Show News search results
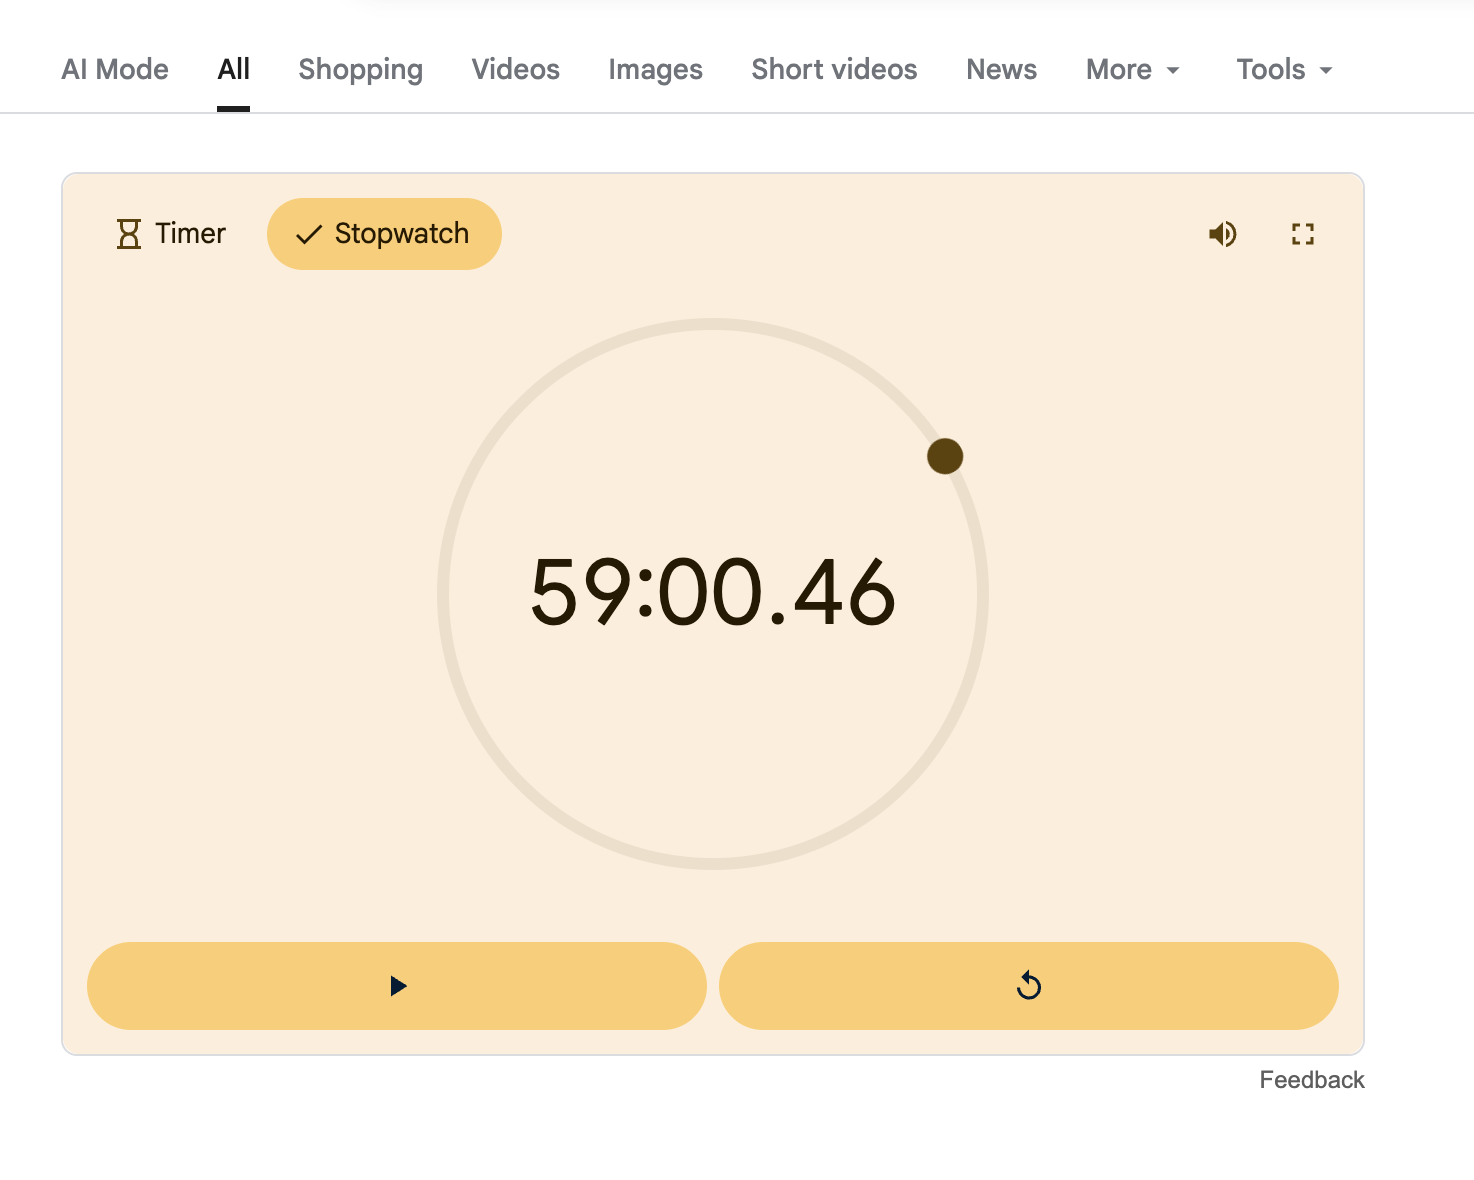This screenshot has height=1180, width=1474. (1001, 70)
